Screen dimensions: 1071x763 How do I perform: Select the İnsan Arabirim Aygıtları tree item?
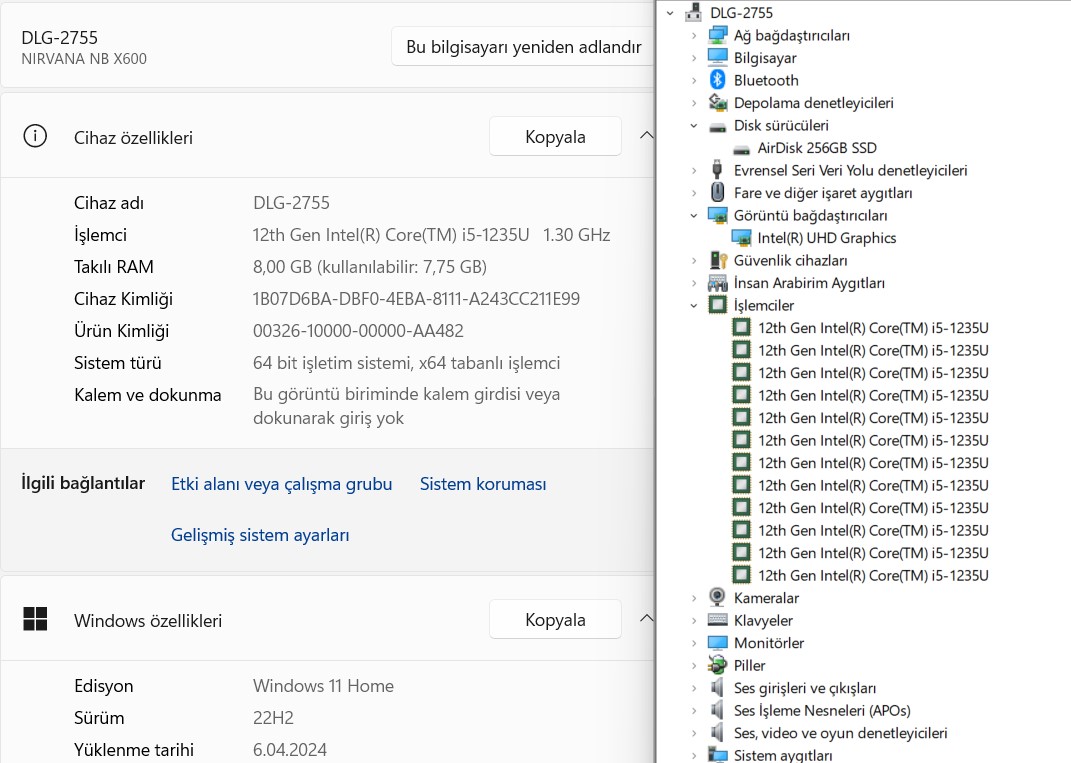coord(809,283)
